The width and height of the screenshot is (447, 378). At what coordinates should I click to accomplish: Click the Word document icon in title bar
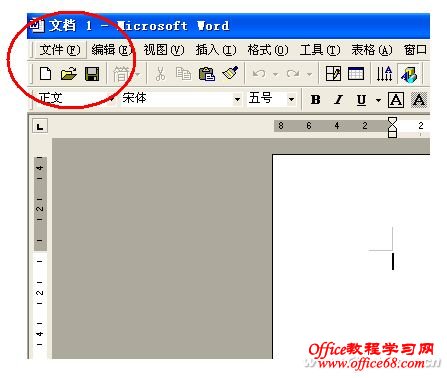(x=36, y=25)
